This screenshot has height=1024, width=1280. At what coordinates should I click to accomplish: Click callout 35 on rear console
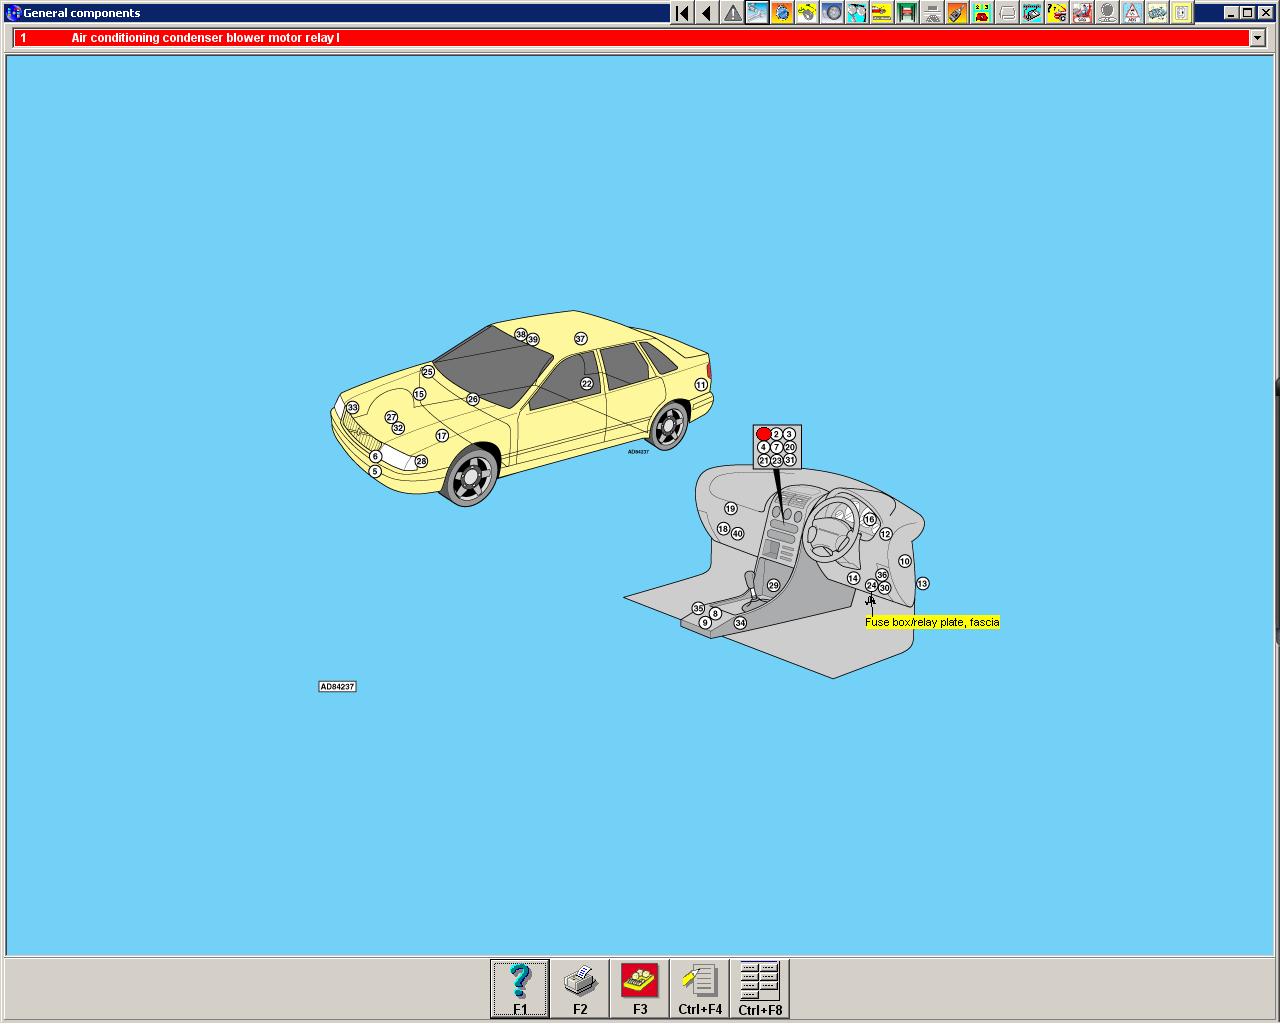(x=698, y=608)
